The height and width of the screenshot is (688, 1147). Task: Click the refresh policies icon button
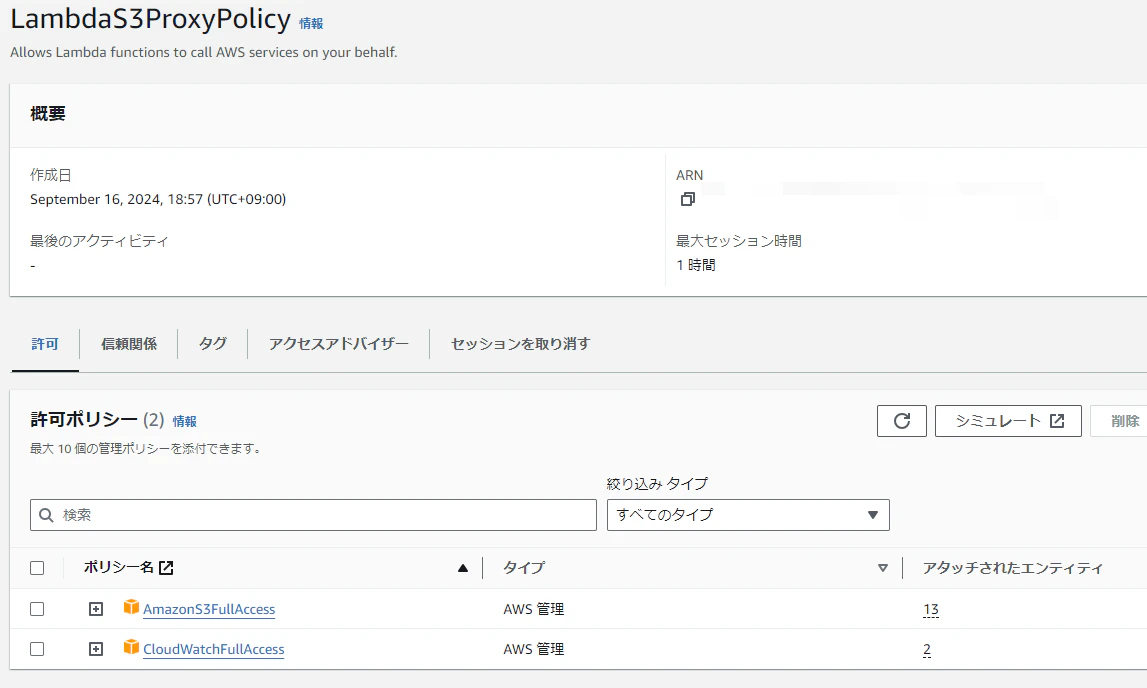coord(901,421)
